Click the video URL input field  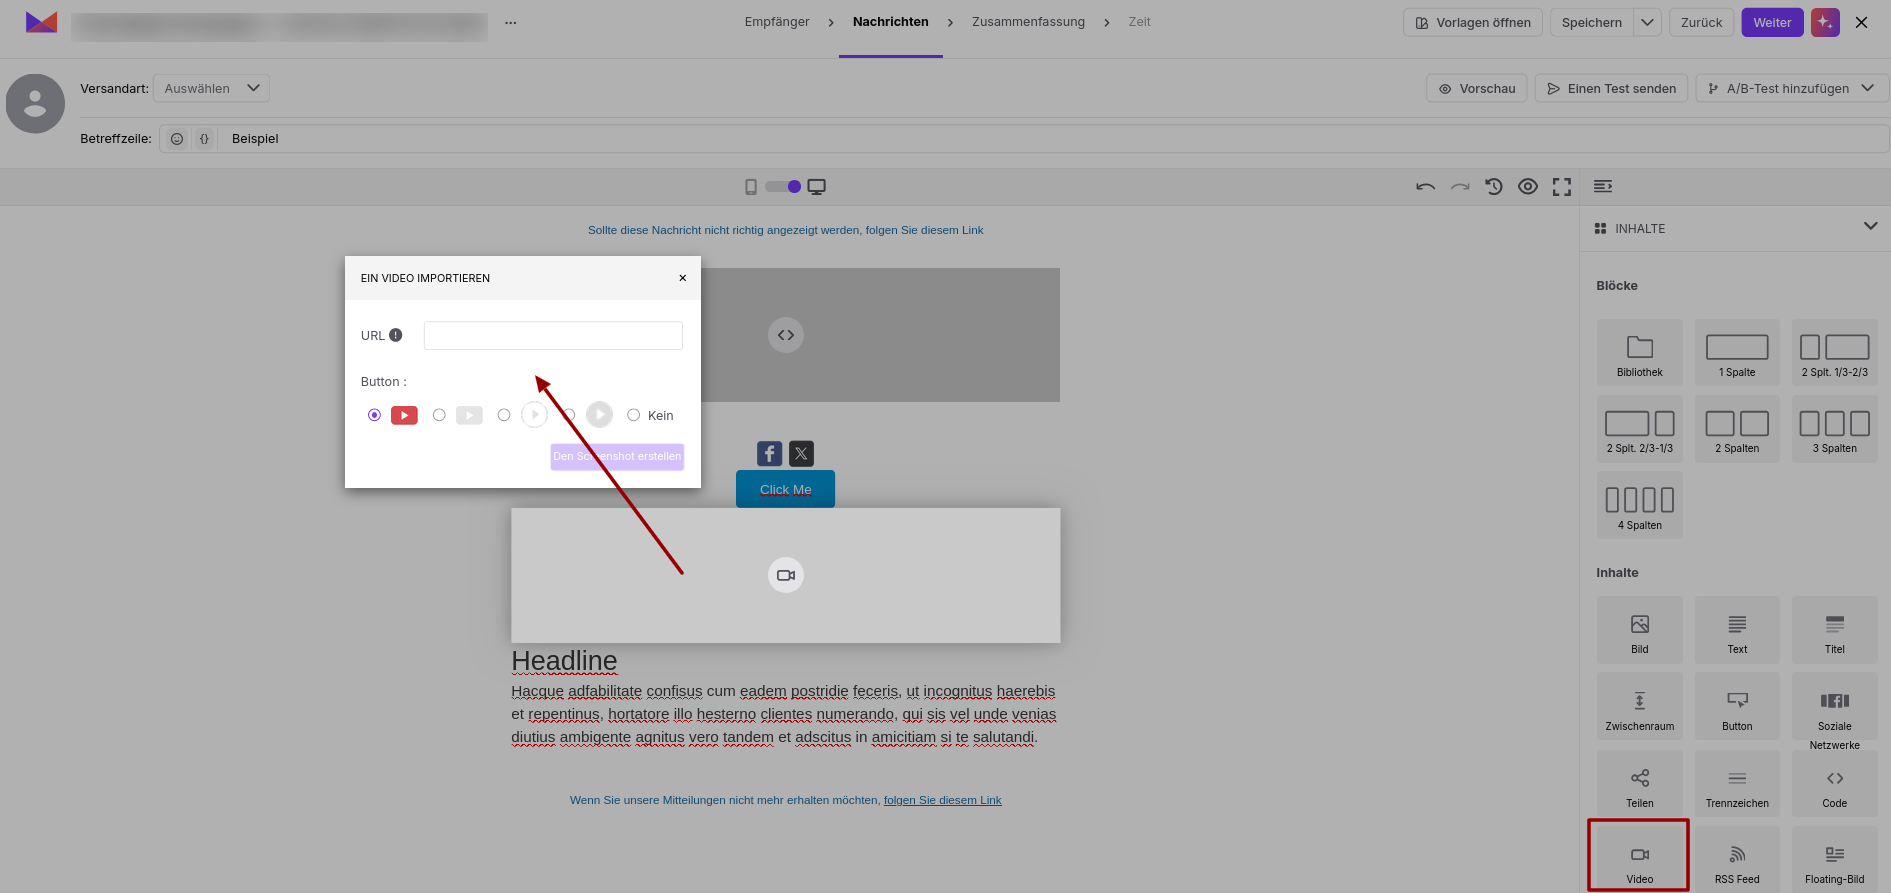click(x=553, y=336)
